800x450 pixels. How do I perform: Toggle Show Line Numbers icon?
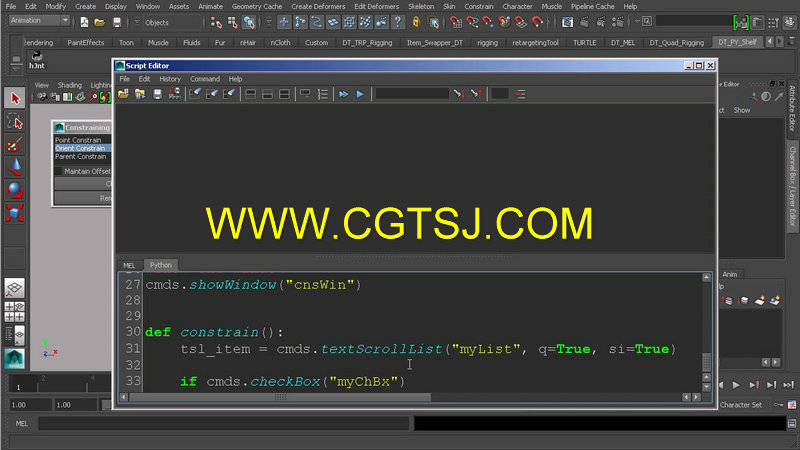click(x=322, y=94)
